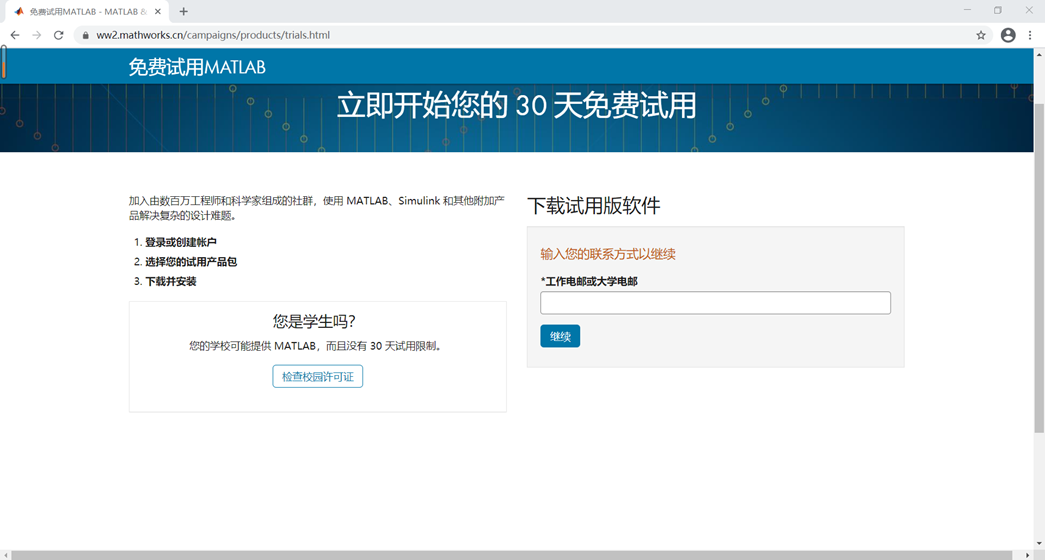Screen dimensions: 1045x560
Task: Reload the page with refresh icon
Action: 59,35
